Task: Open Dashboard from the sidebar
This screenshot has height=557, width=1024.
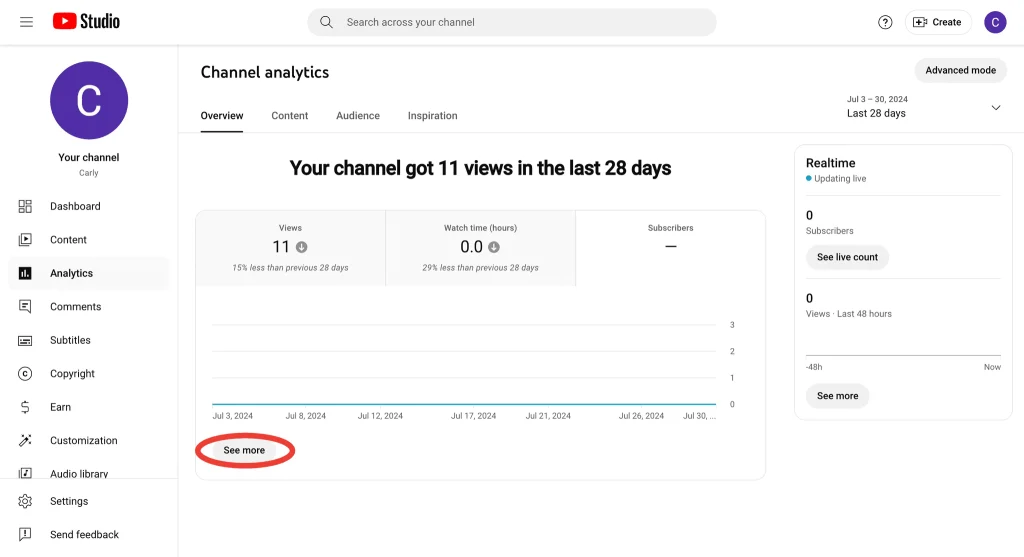Action: 75,206
